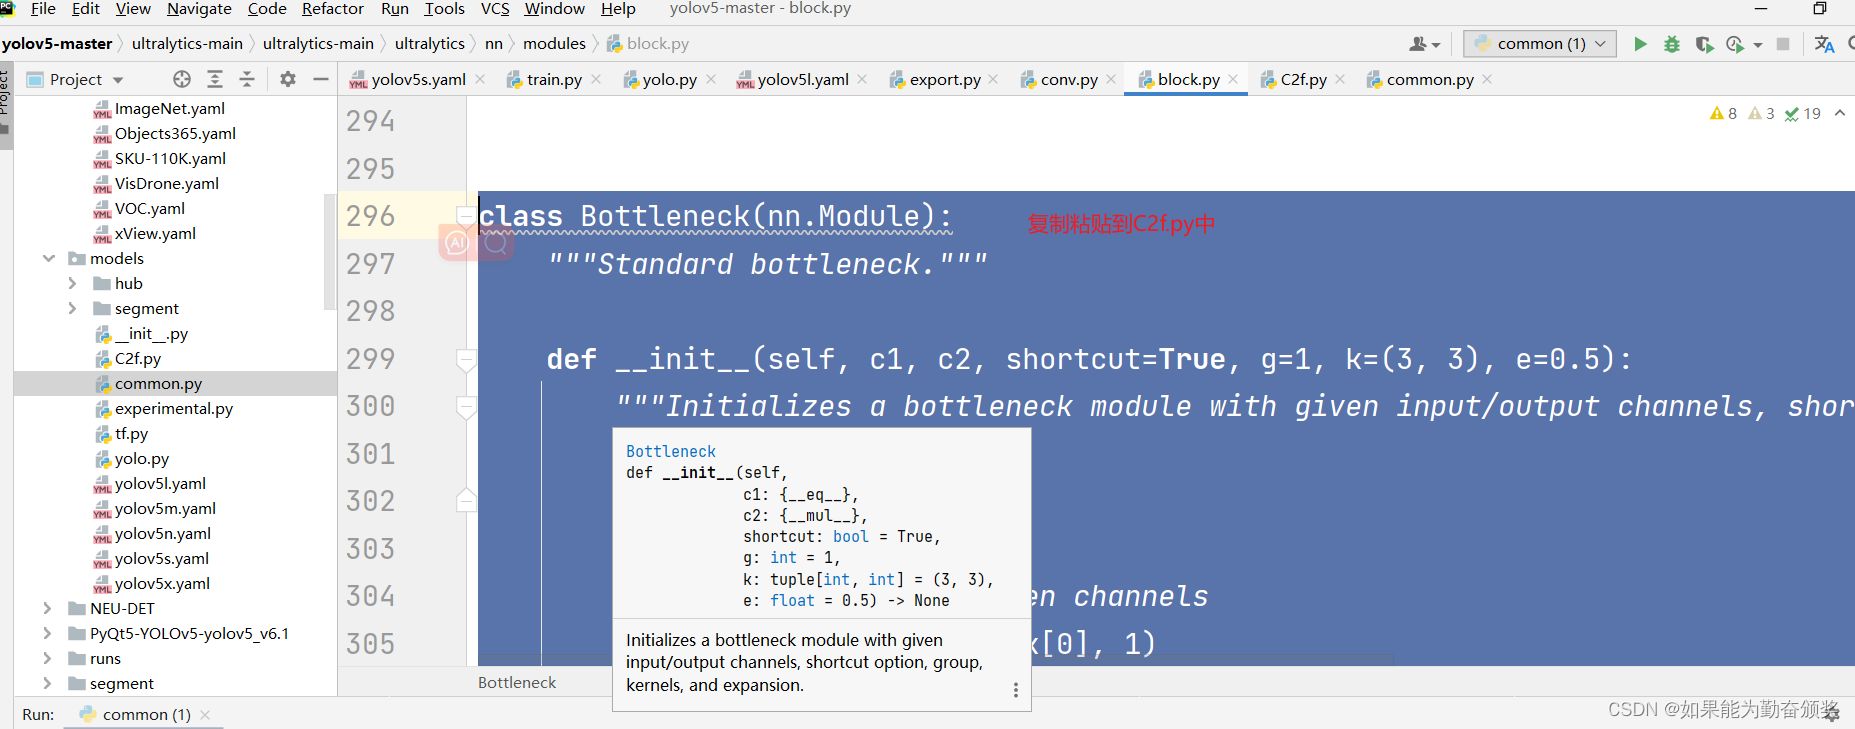Stop the running process square icon
1855x729 pixels.
pyautogui.click(x=1782, y=44)
